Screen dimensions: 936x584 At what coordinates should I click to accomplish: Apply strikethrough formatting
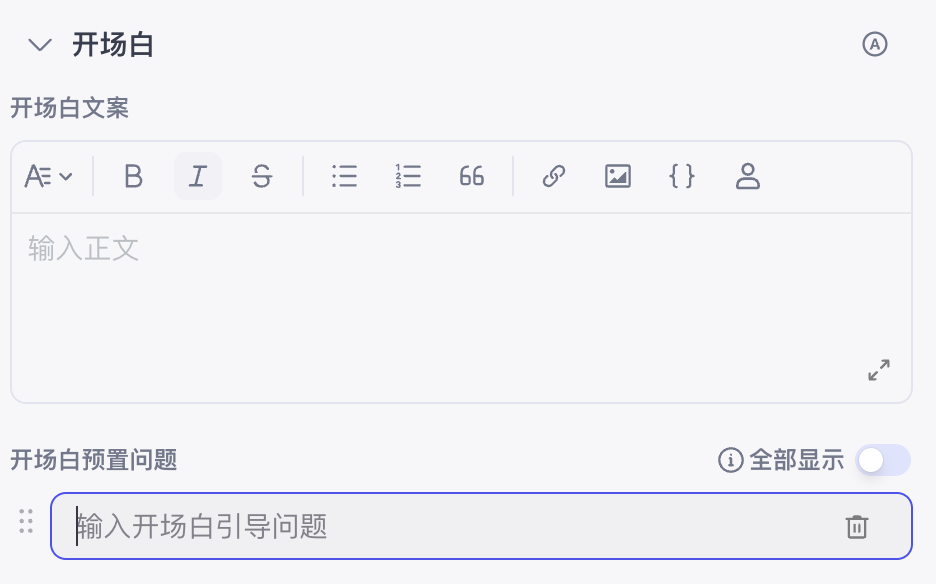click(x=261, y=176)
